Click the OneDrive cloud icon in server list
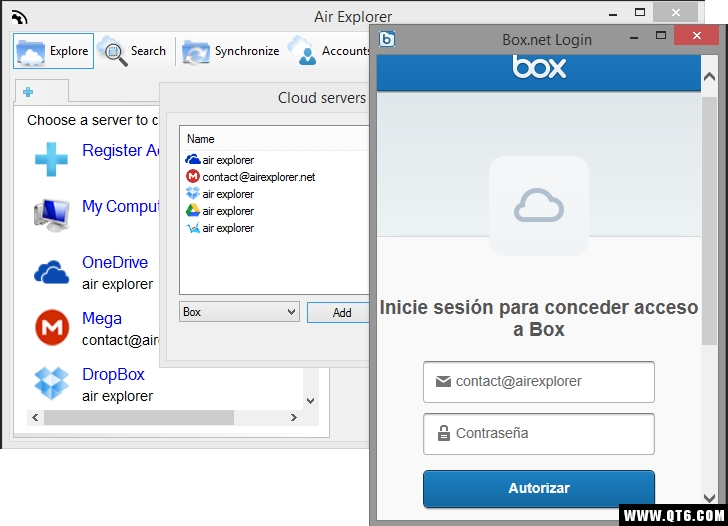728x526 pixels. (x=52, y=272)
